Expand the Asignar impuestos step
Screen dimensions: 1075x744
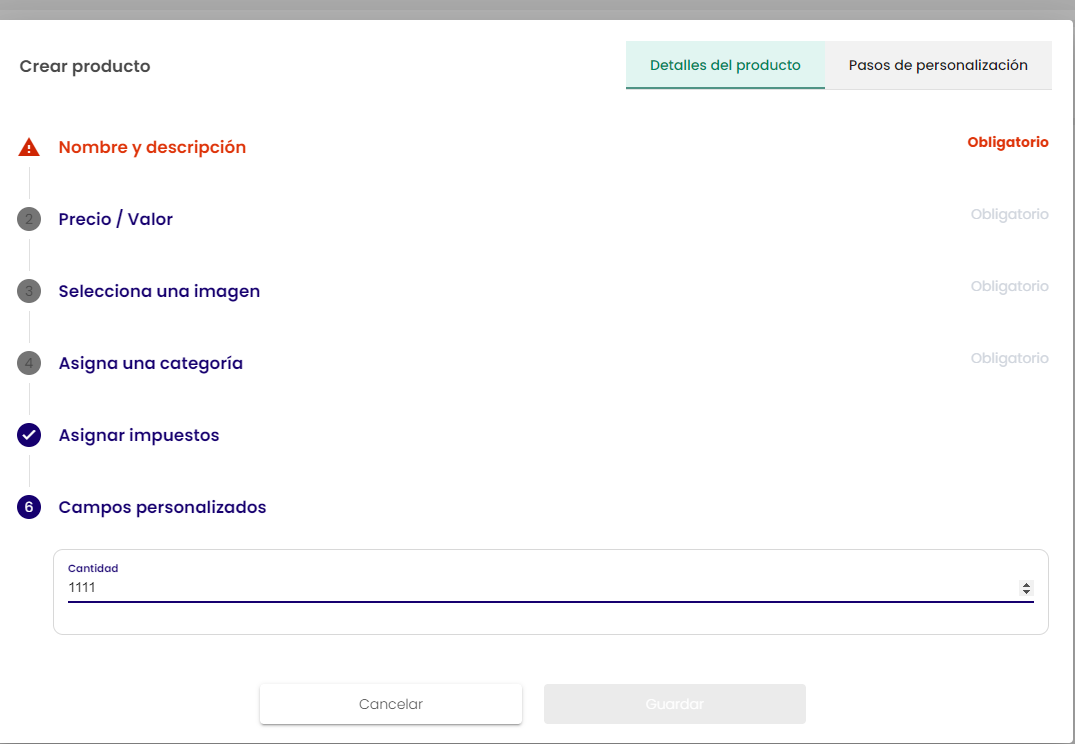[x=139, y=435]
